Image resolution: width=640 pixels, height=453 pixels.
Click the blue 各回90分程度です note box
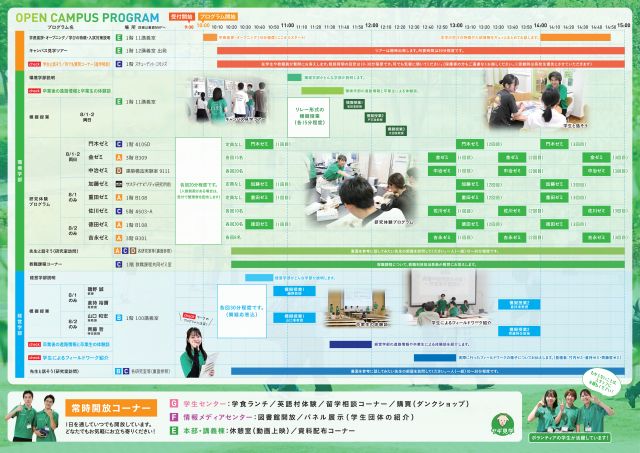[242, 311]
